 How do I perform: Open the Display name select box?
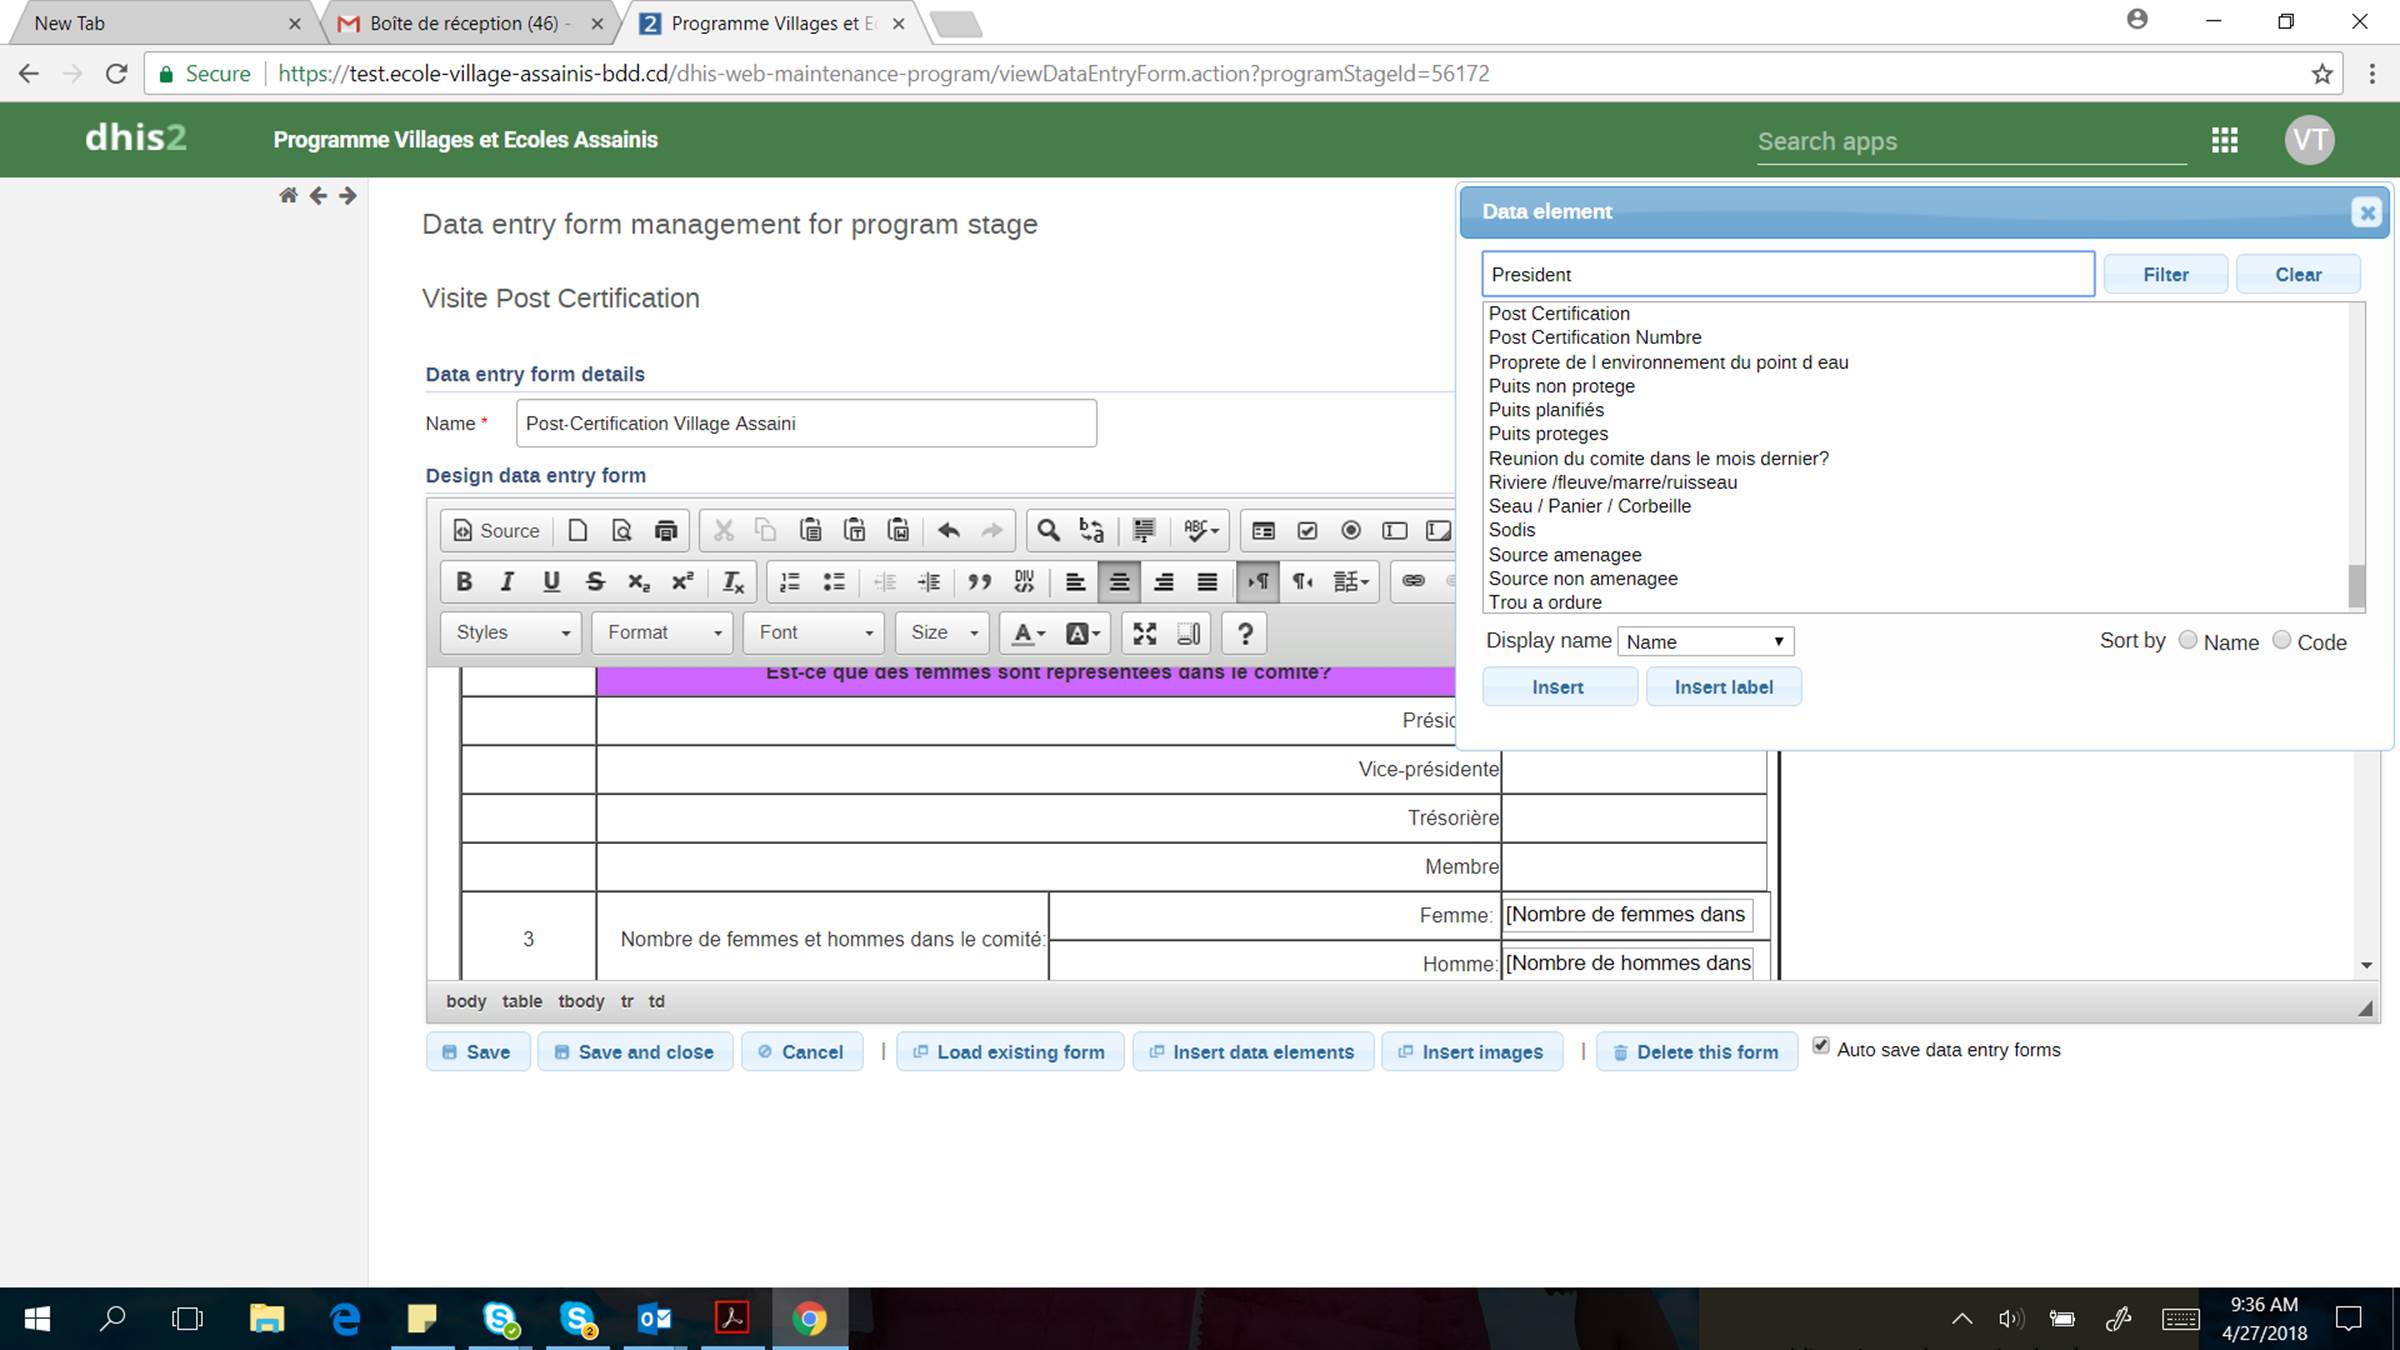click(x=1705, y=642)
